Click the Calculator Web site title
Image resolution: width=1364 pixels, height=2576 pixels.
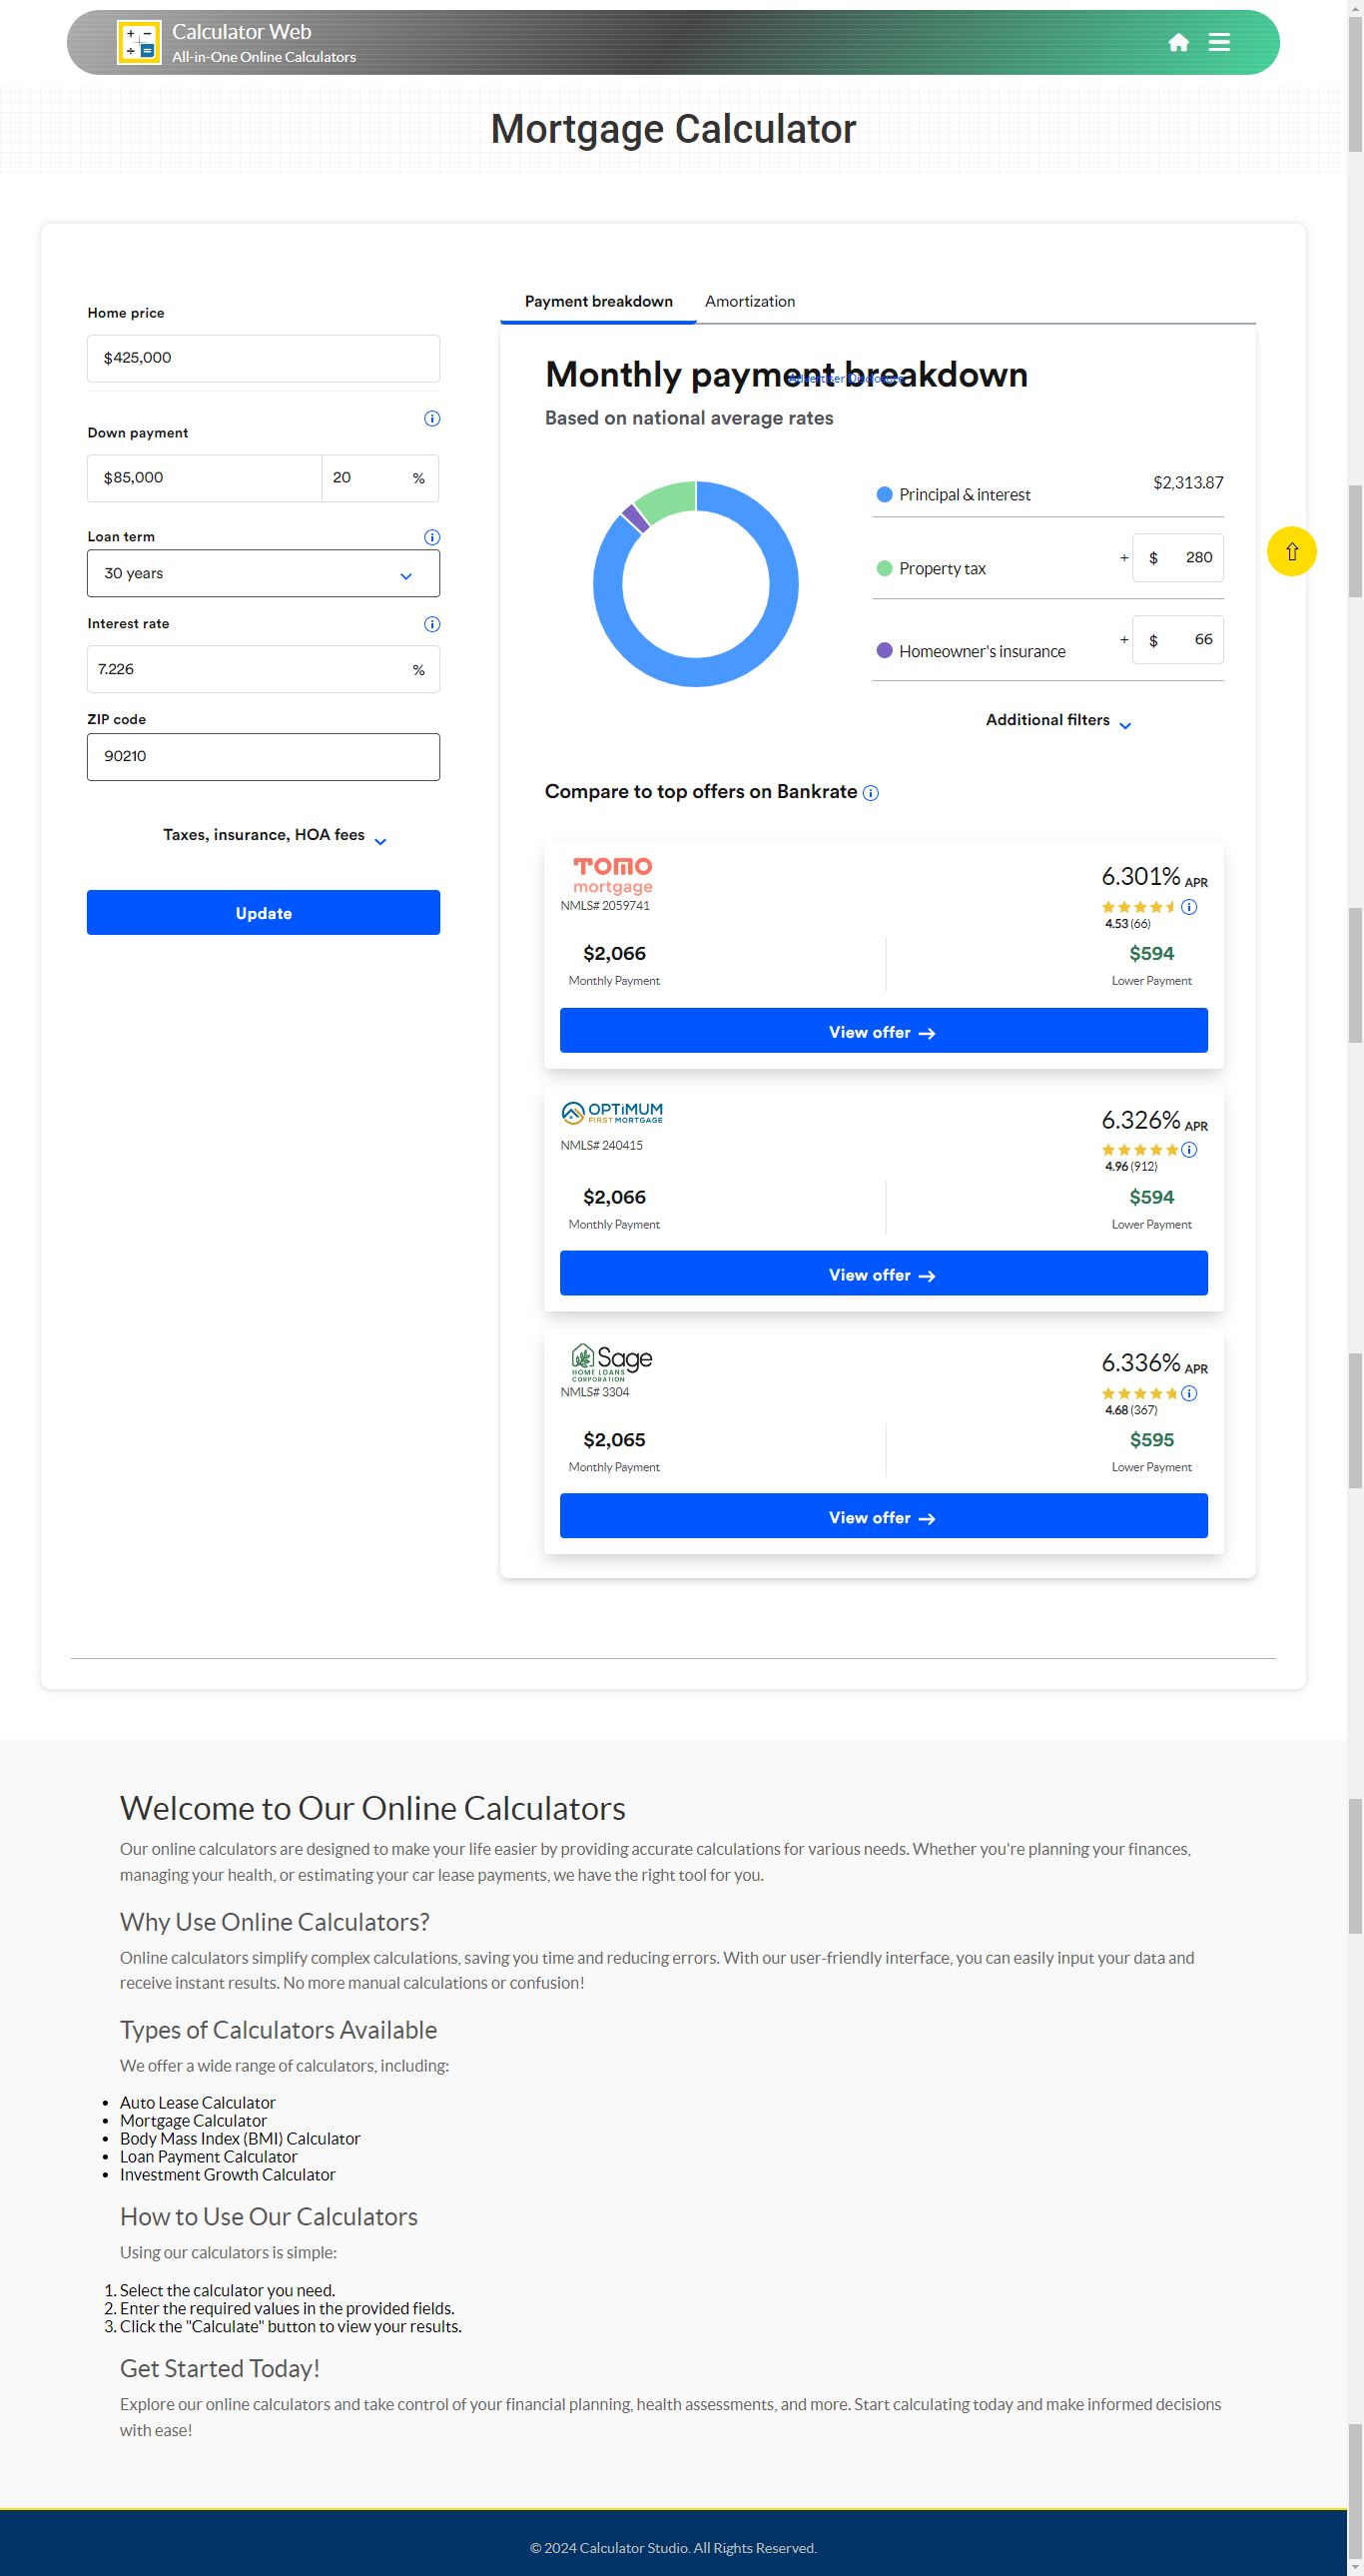242,32
